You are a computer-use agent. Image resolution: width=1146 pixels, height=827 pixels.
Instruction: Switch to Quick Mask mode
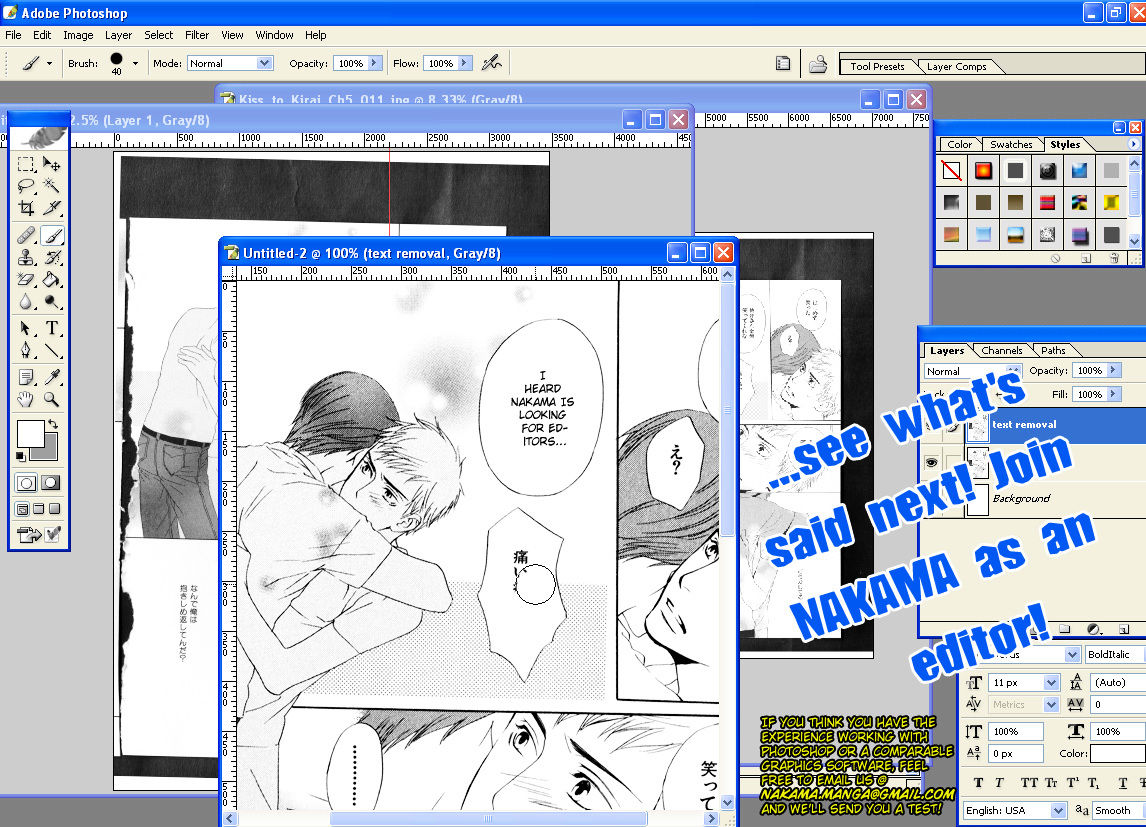click(51, 483)
